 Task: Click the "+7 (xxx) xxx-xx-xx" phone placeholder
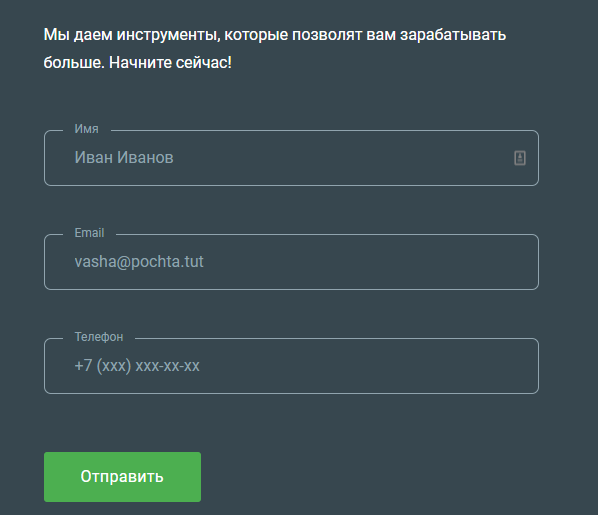(x=137, y=365)
